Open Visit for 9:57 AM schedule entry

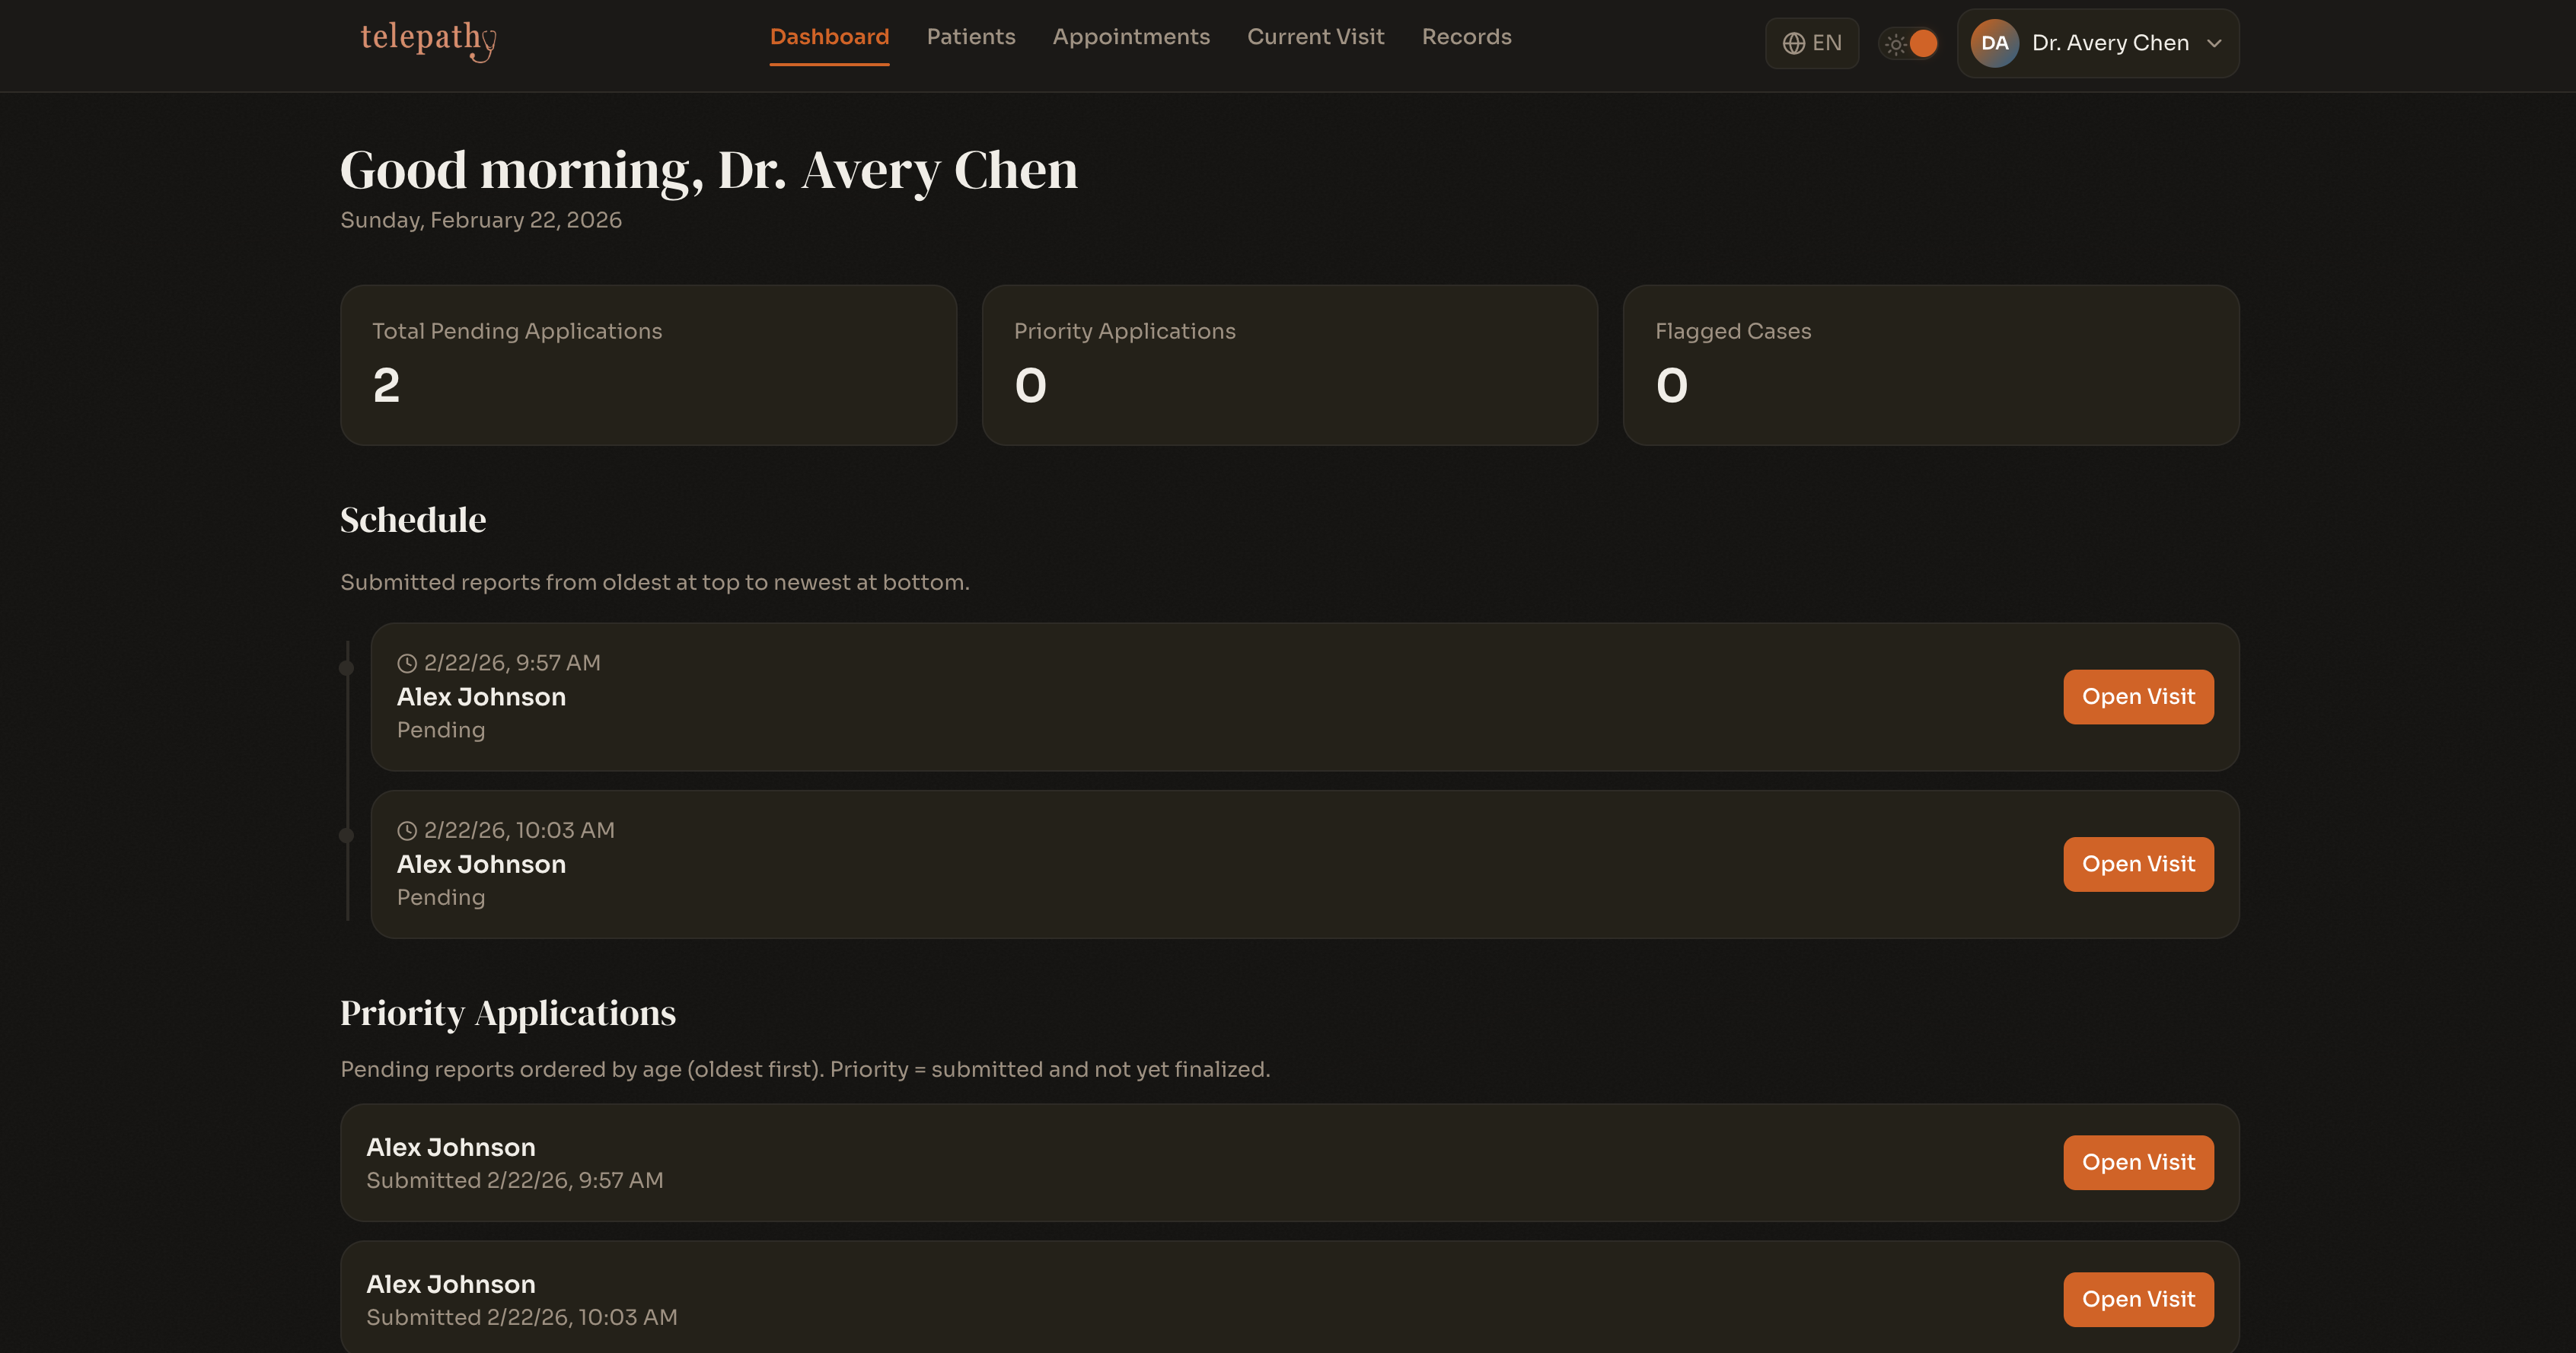point(2138,697)
